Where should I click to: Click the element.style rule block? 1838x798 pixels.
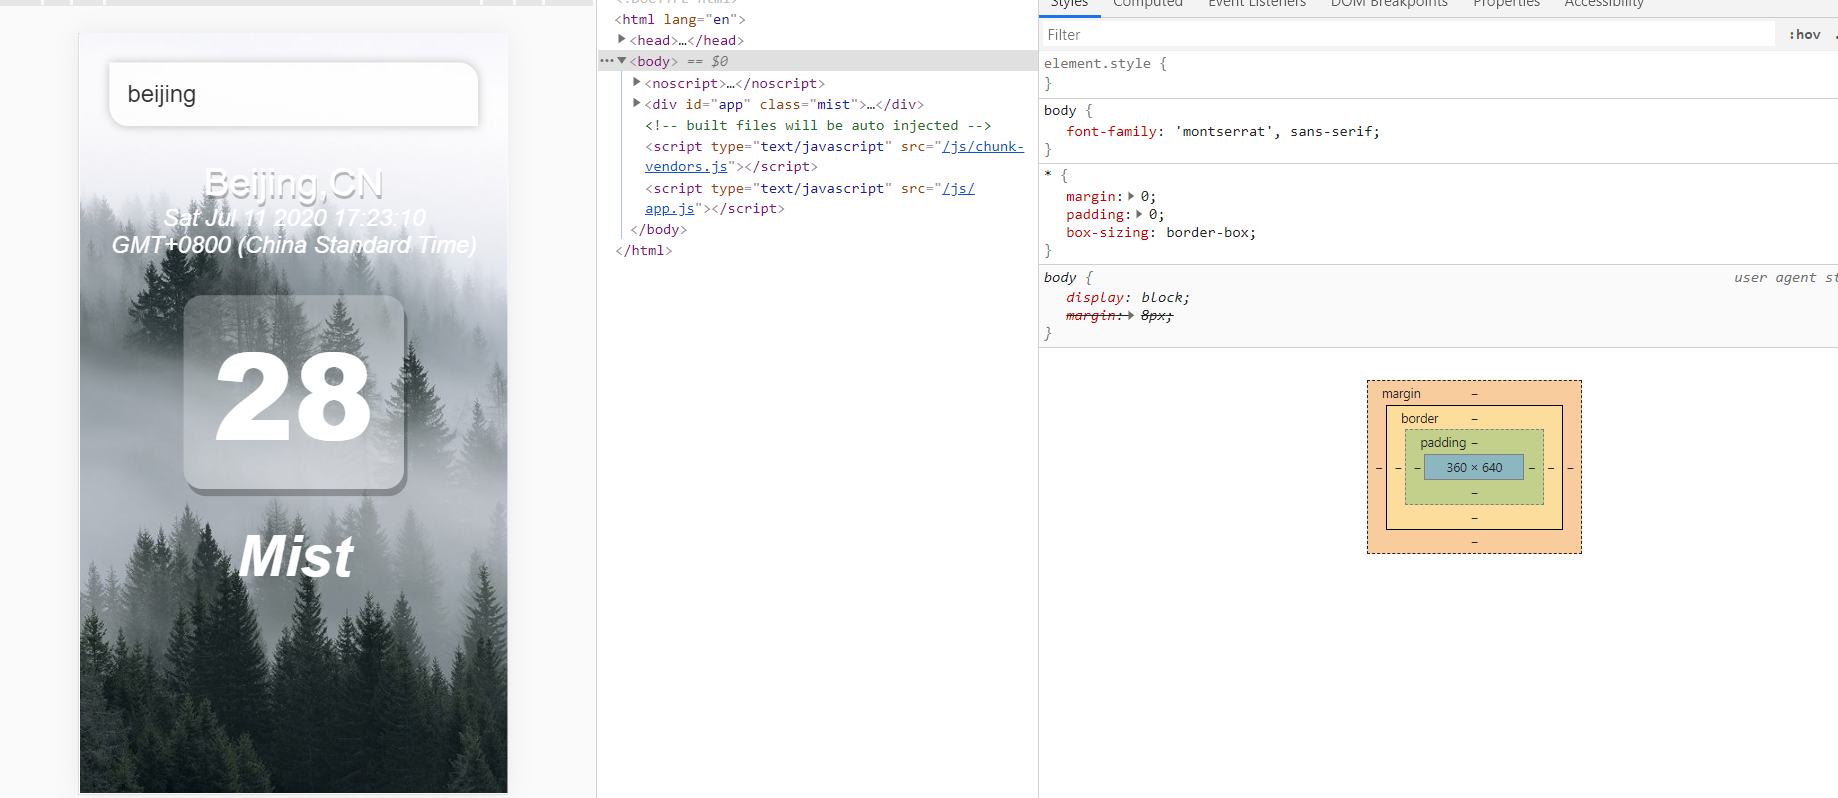[1438, 73]
